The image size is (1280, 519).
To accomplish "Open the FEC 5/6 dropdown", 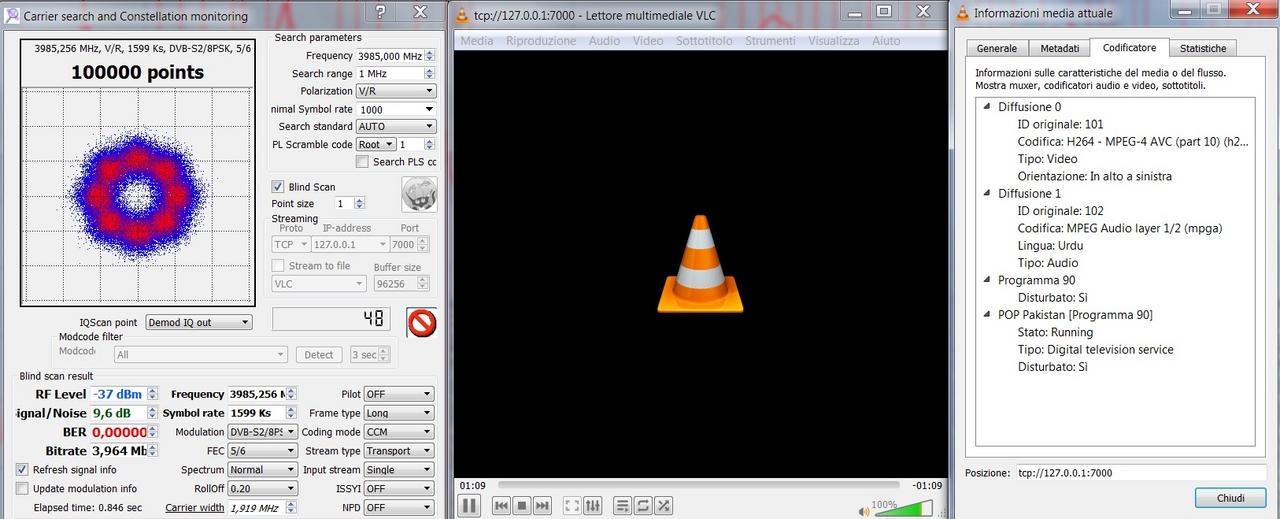I will (262, 451).
